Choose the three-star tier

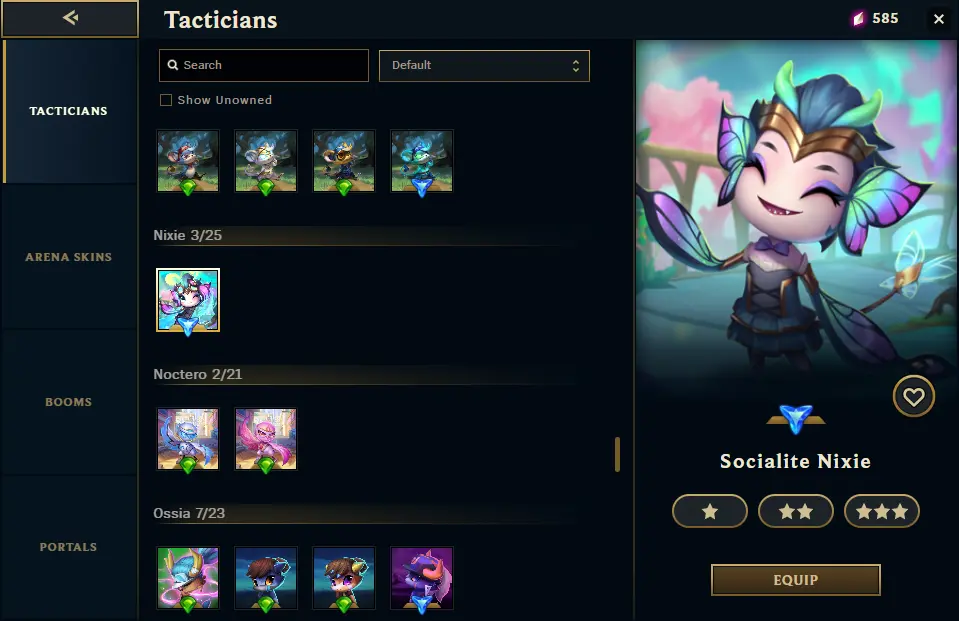882,512
